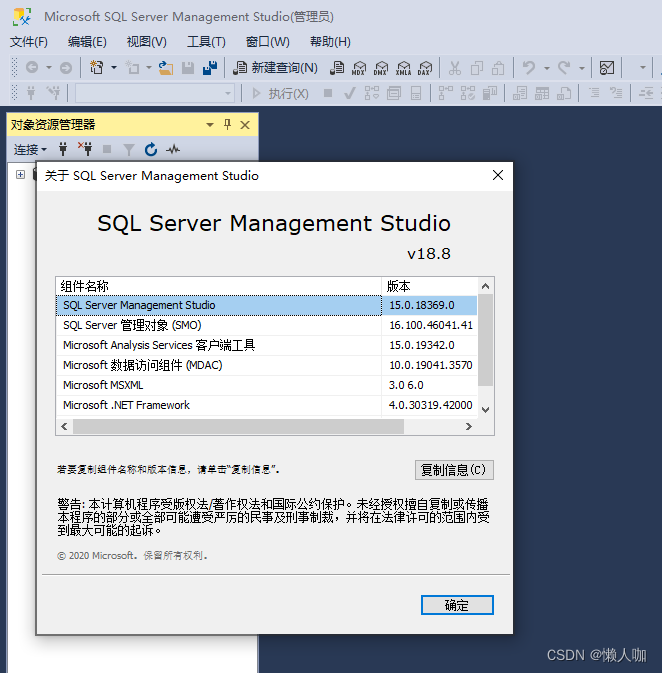The image size is (662, 673).
Task: Close the Object Explorer panel
Action: pyautogui.click(x=245, y=125)
